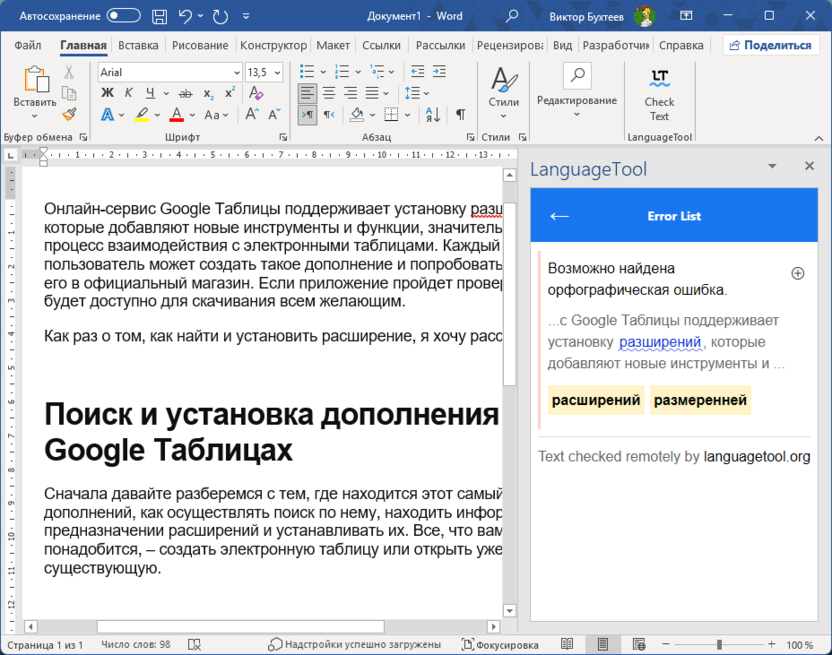The height and width of the screenshot is (655, 832).
Task: Click the Undo arrow in title bar
Action: point(186,15)
